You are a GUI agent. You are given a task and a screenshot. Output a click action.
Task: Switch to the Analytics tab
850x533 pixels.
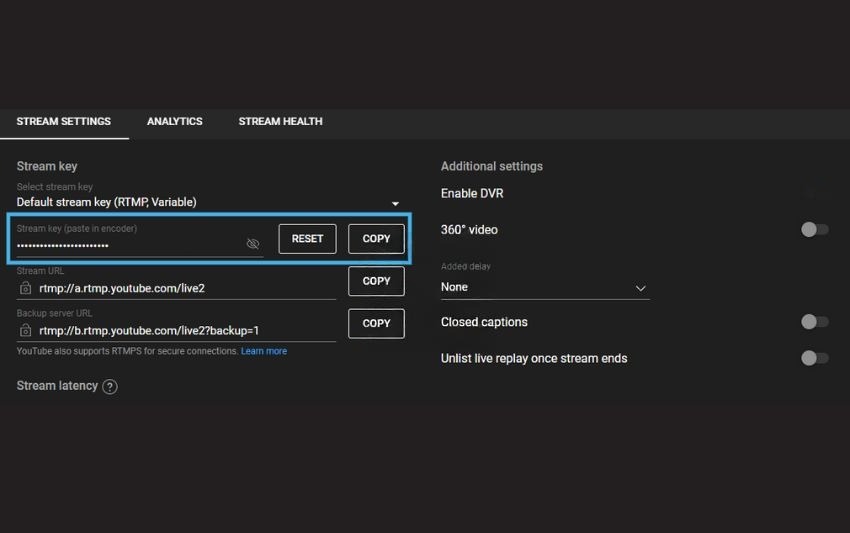[175, 121]
